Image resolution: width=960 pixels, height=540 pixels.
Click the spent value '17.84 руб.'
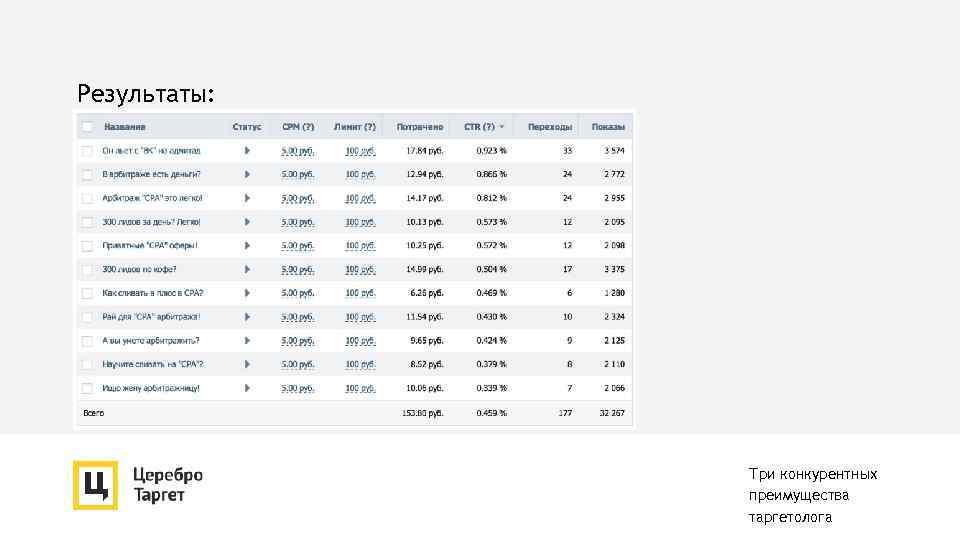(425, 151)
